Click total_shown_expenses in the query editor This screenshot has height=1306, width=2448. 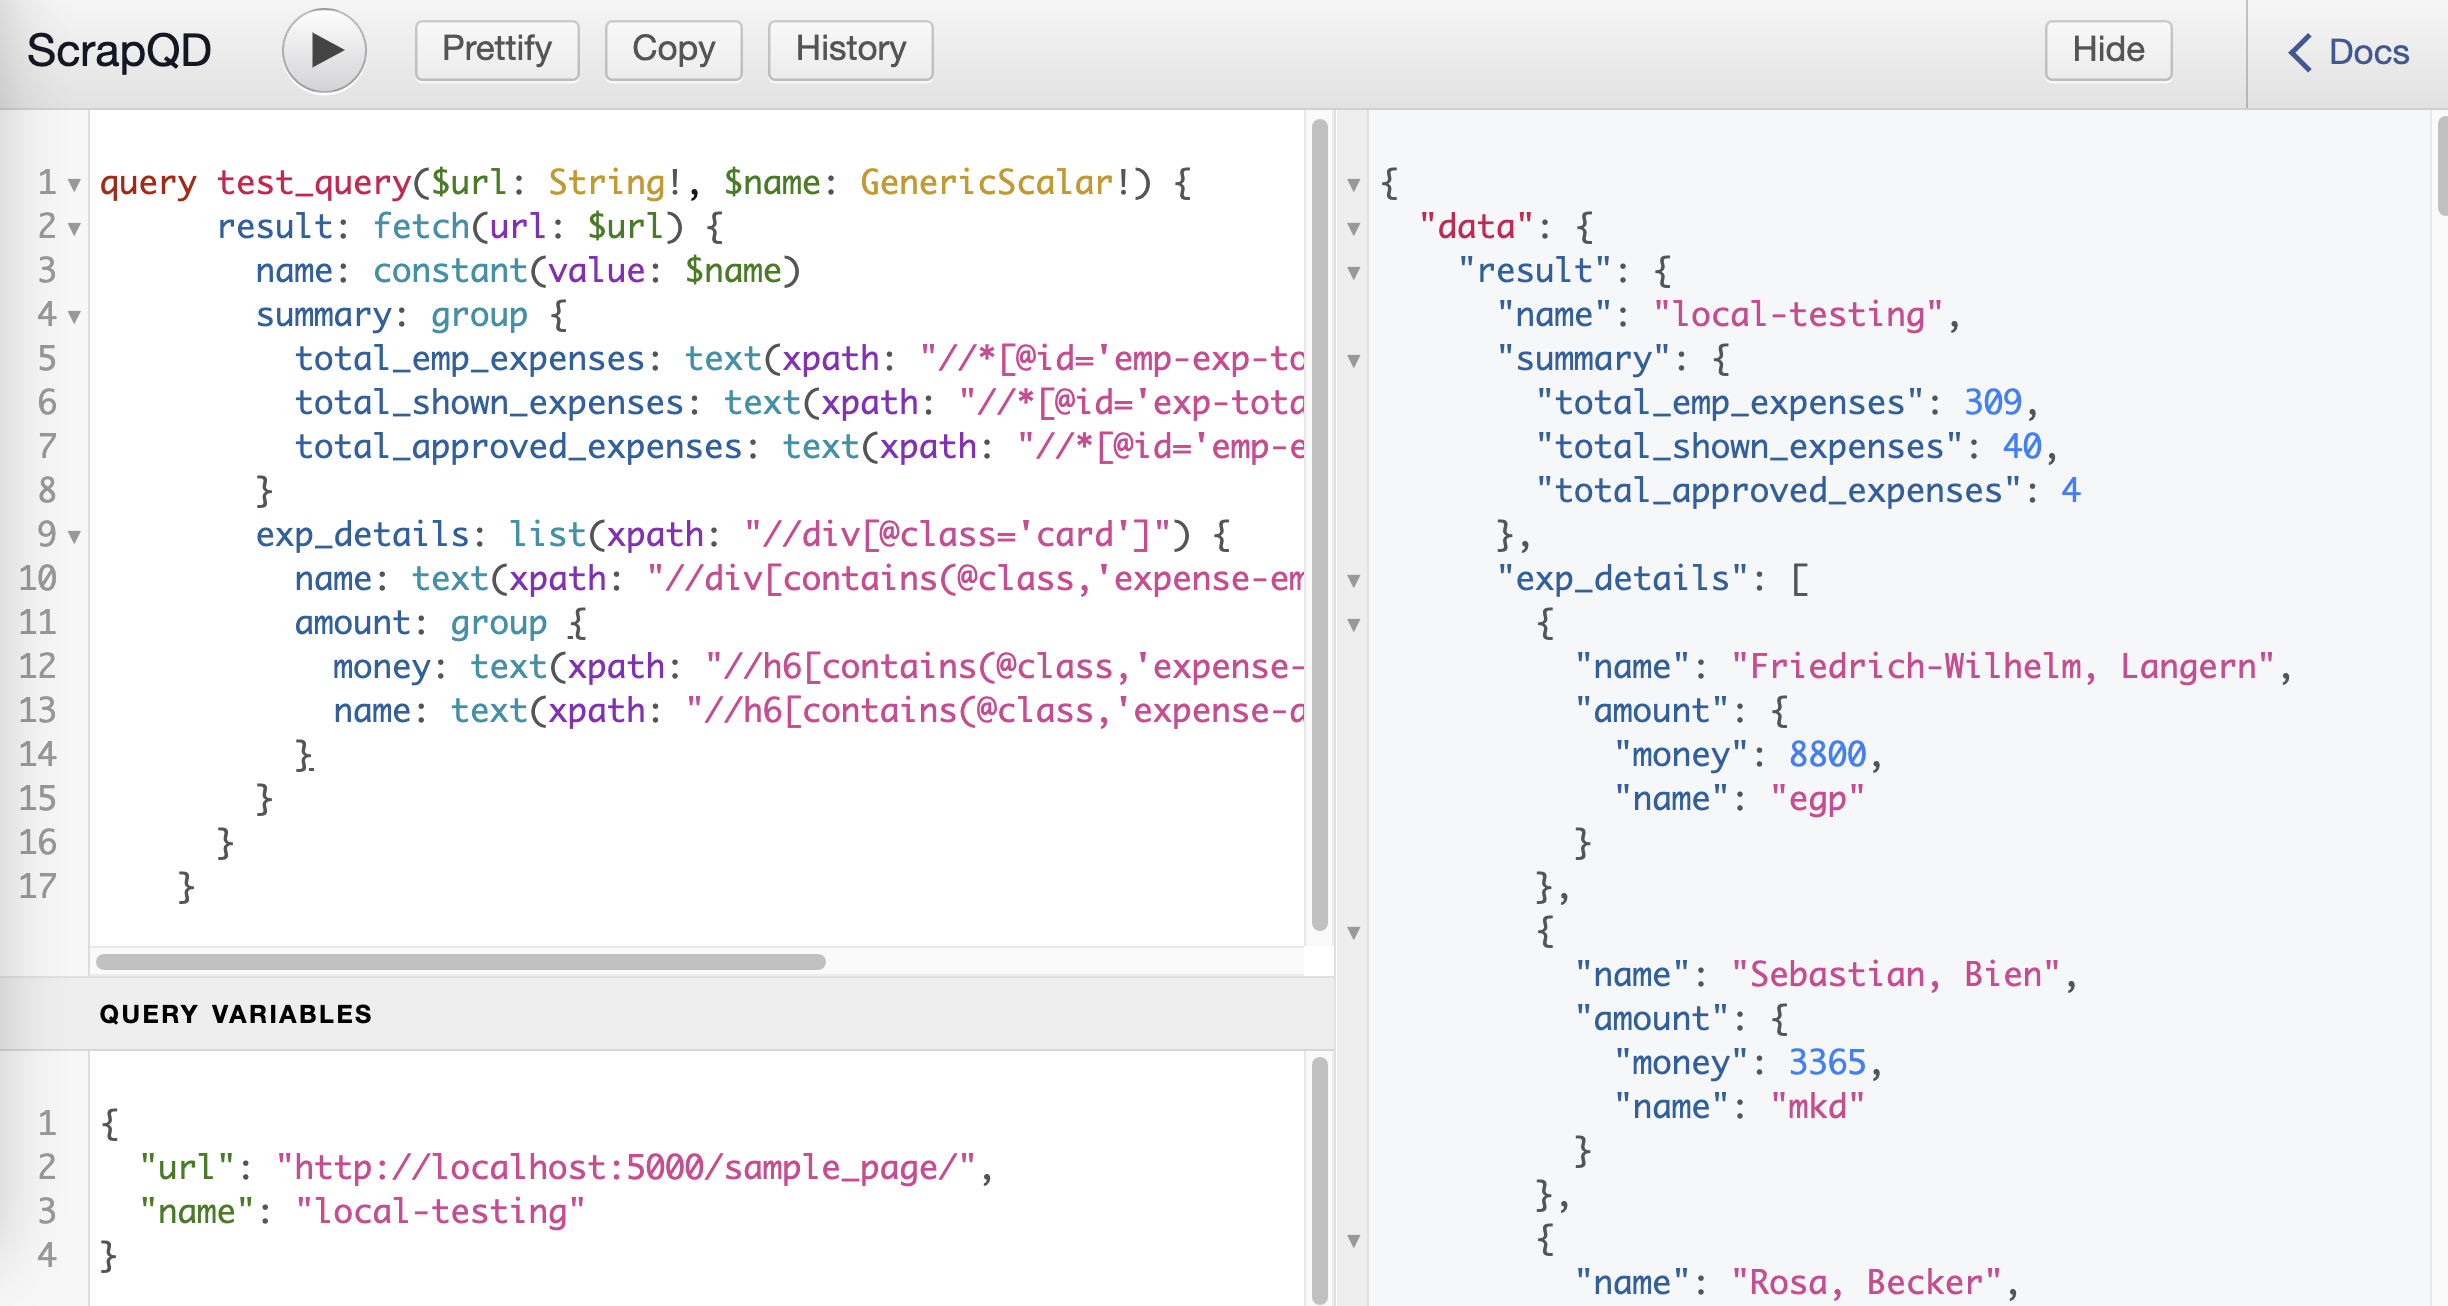[489, 403]
